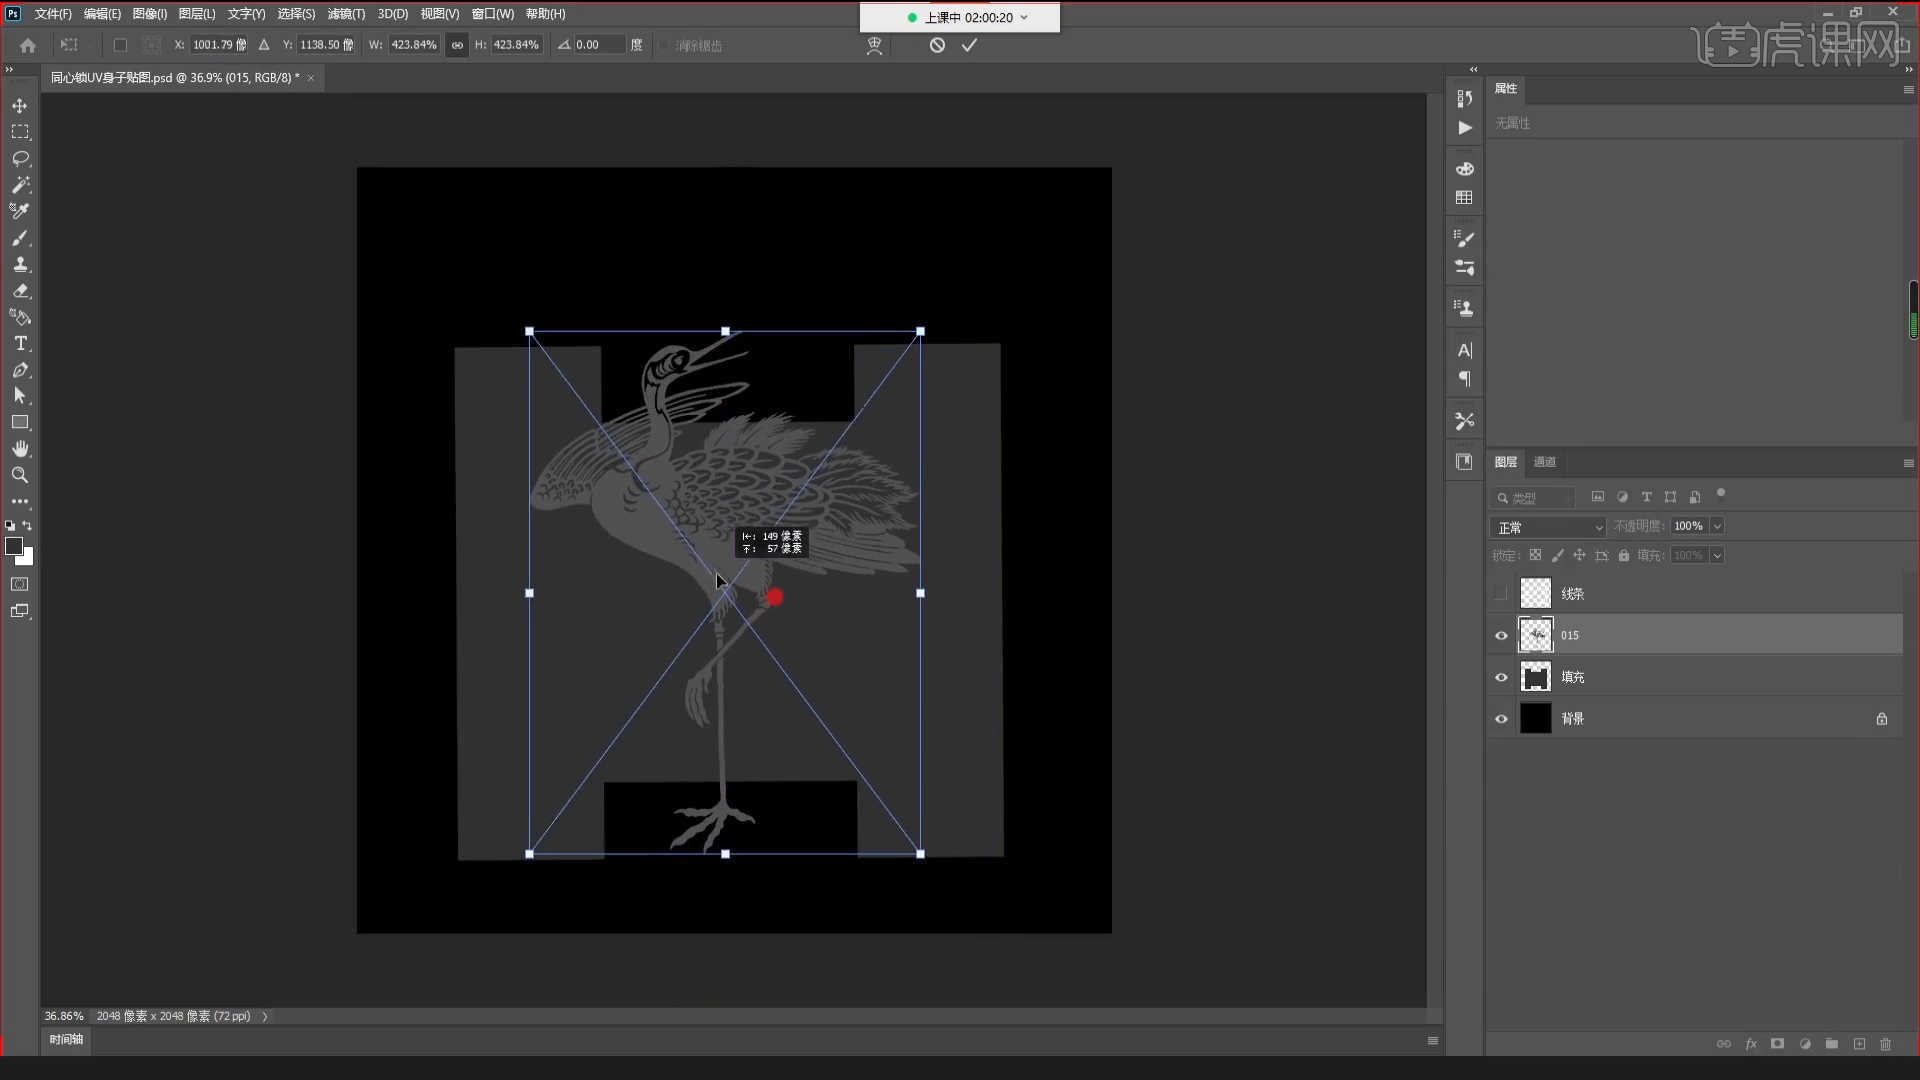Select the 时间轴 timeline tab
The height and width of the screenshot is (1080, 1920).
[x=67, y=1040]
